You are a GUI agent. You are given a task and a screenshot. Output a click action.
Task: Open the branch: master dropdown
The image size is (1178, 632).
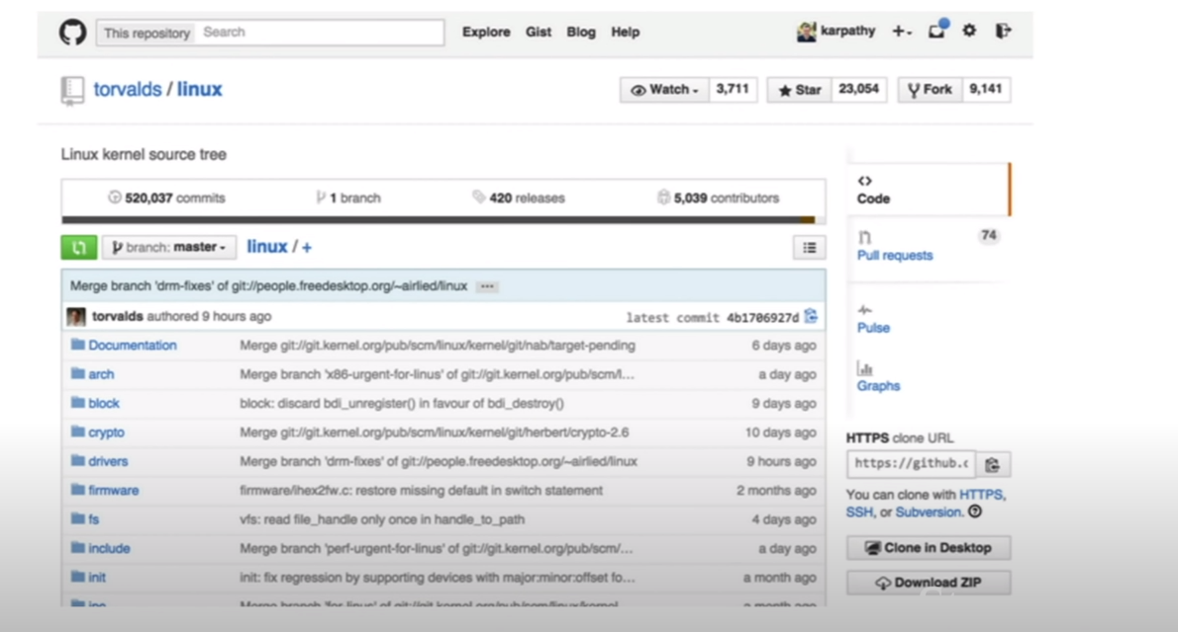click(169, 247)
